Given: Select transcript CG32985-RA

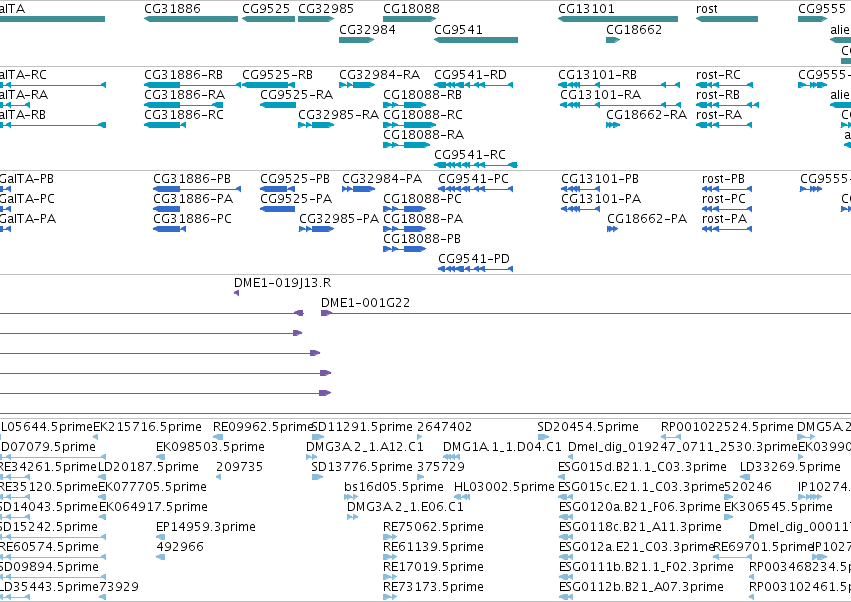Looking at the screenshot, I should coord(316,125).
